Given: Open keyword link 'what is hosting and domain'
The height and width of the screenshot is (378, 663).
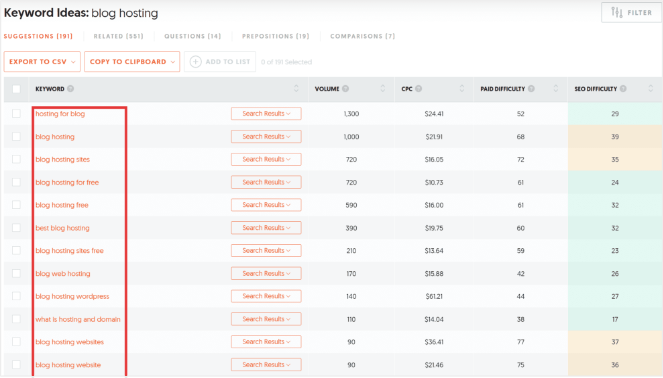Looking at the screenshot, I should [x=78, y=319].
